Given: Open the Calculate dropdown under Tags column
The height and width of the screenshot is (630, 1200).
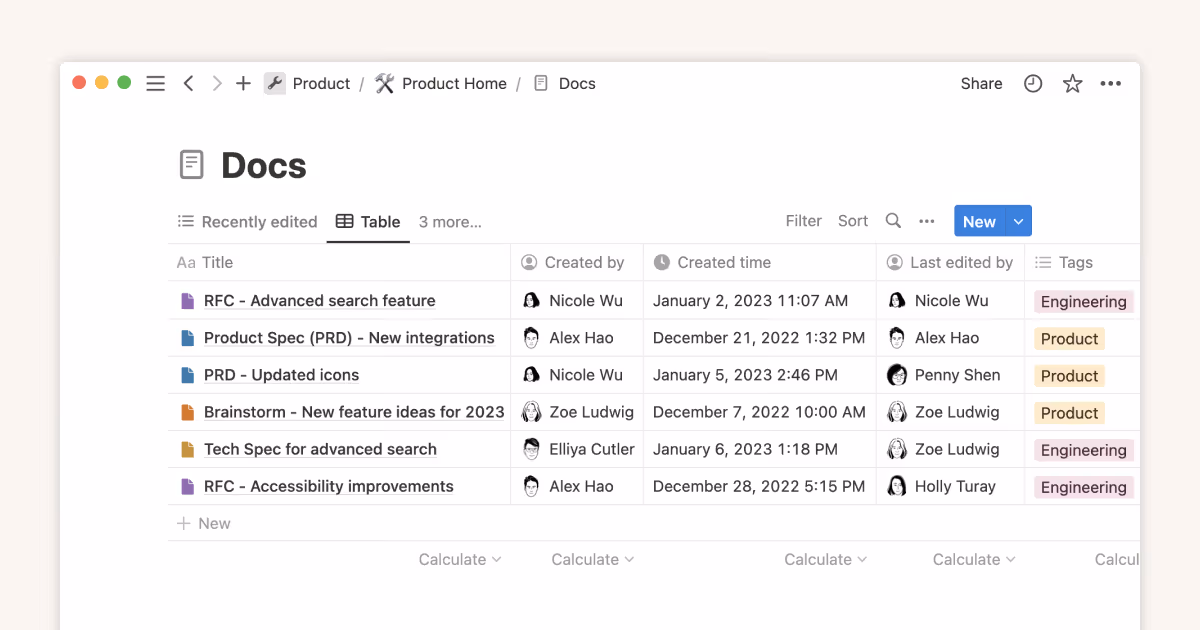Looking at the screenshot, I should 1117,559.
